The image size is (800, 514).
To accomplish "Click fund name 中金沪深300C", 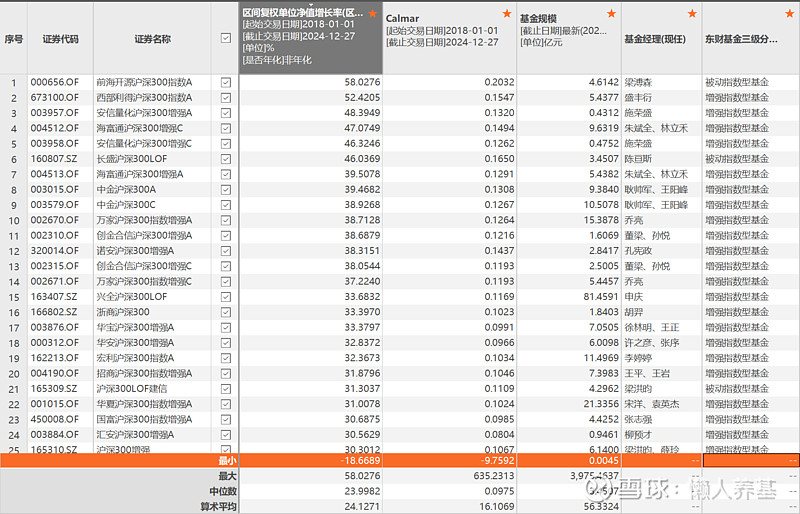I will click(126, 205).
